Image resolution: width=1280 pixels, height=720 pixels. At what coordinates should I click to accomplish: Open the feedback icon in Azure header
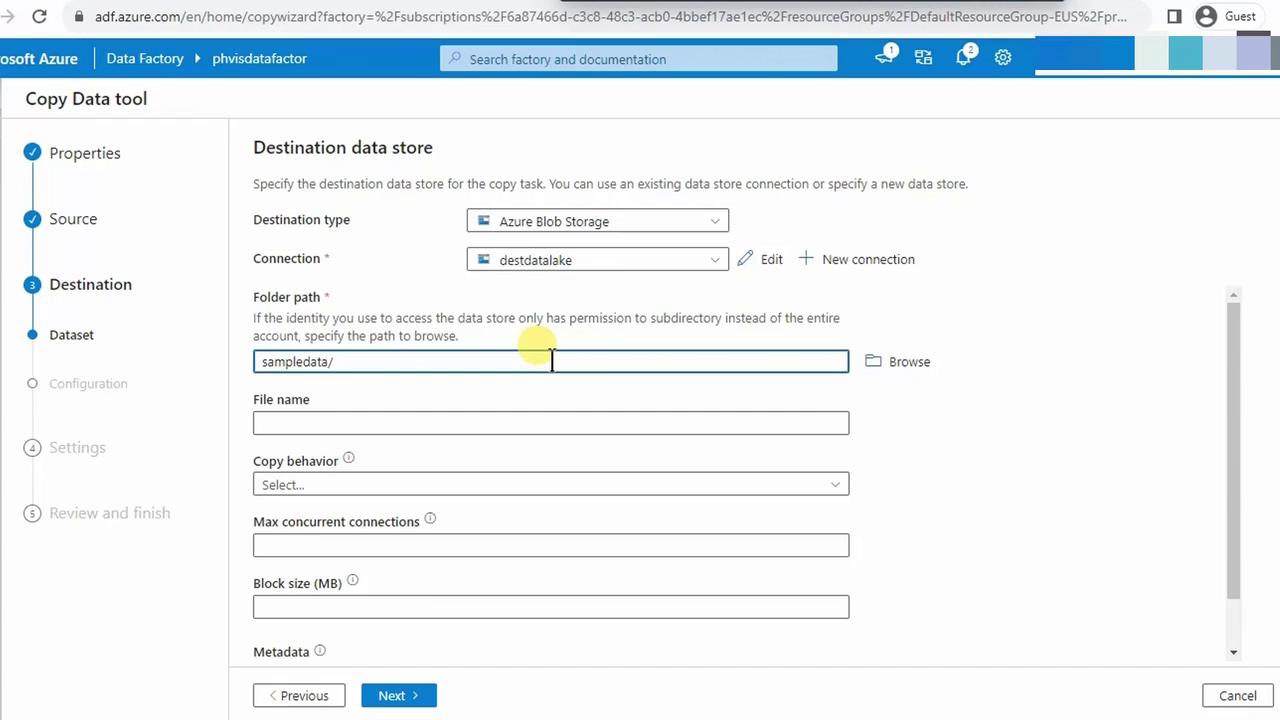pyautogui.click(x=885, y=58)
